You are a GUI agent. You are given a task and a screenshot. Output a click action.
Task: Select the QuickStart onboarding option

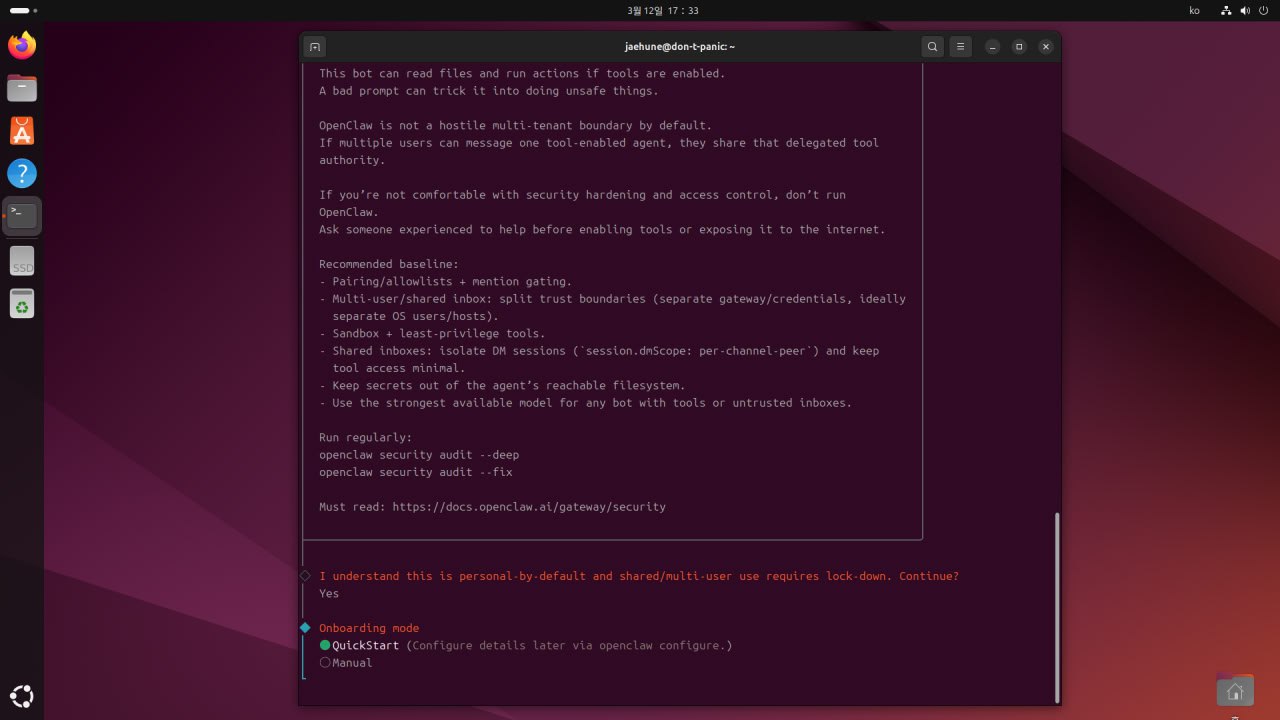(365, 646)
